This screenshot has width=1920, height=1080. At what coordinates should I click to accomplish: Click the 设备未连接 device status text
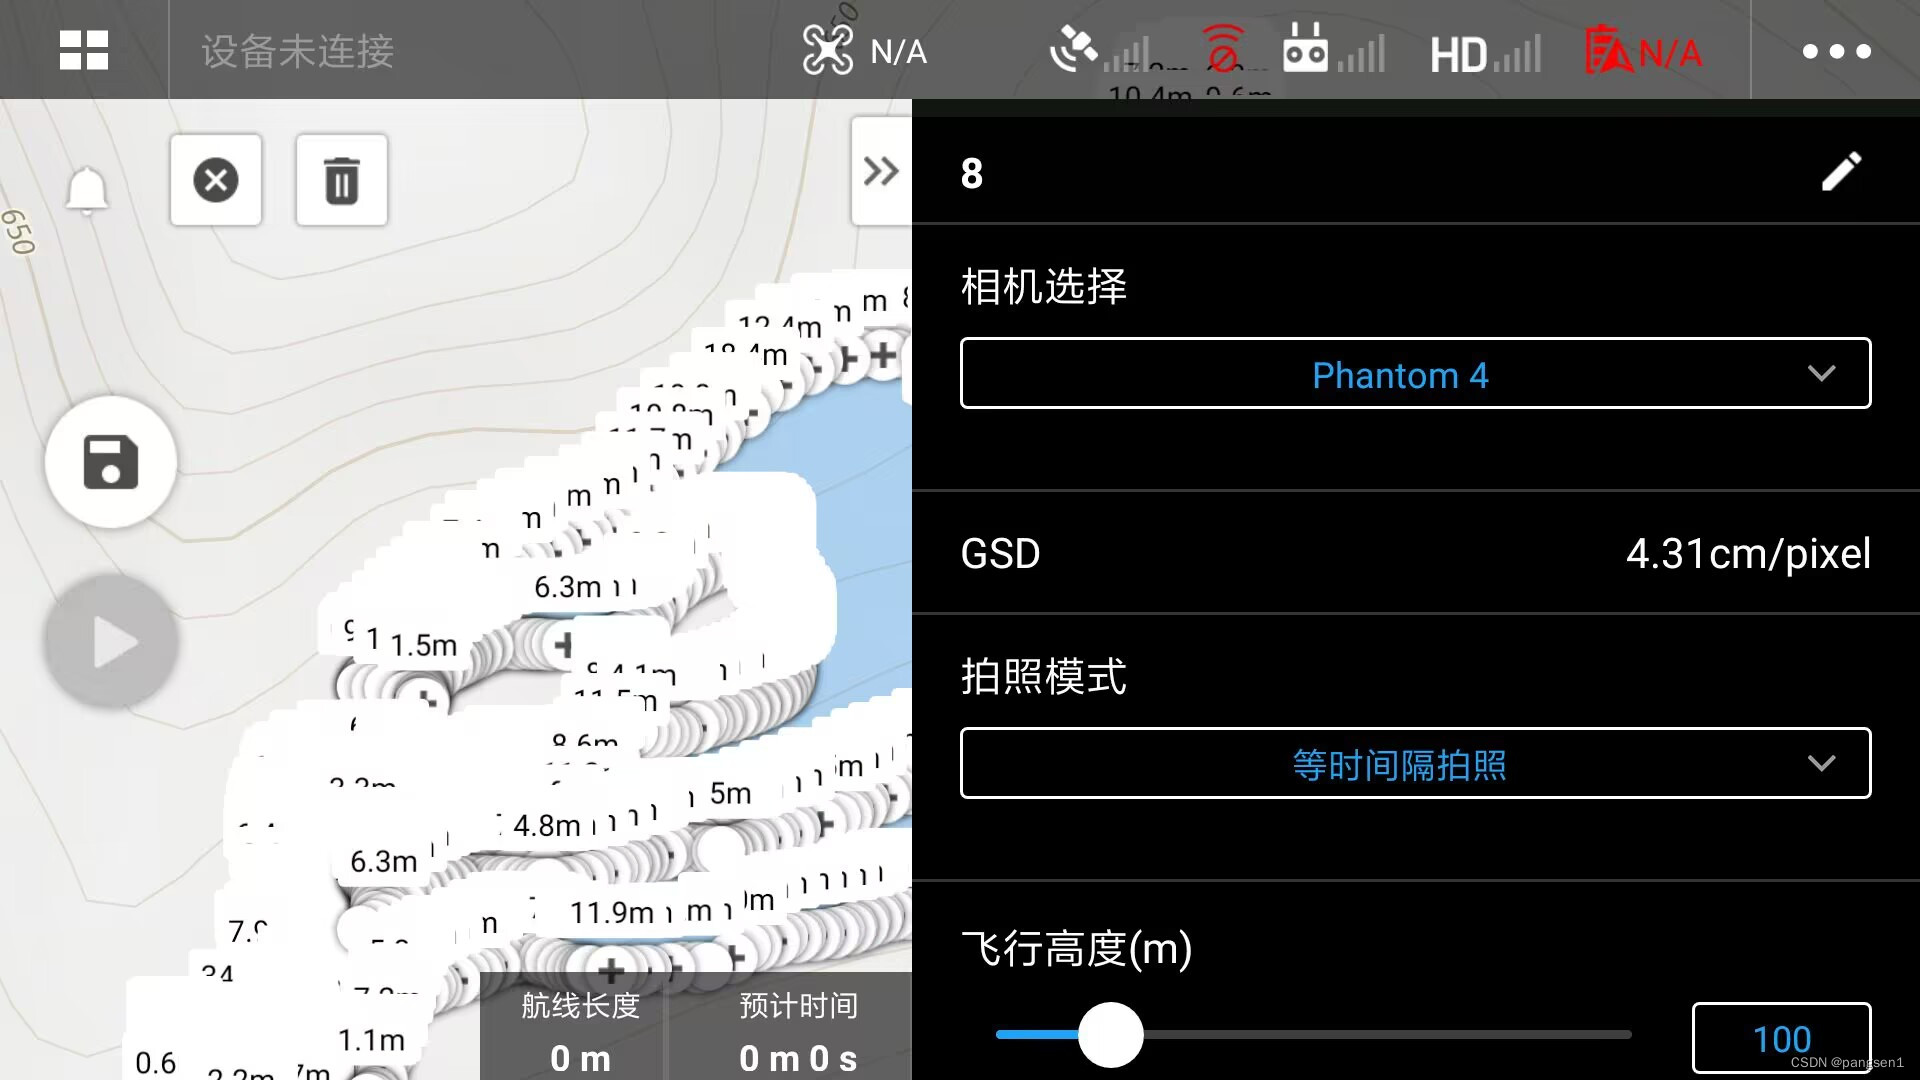click(x=295, y=52)
